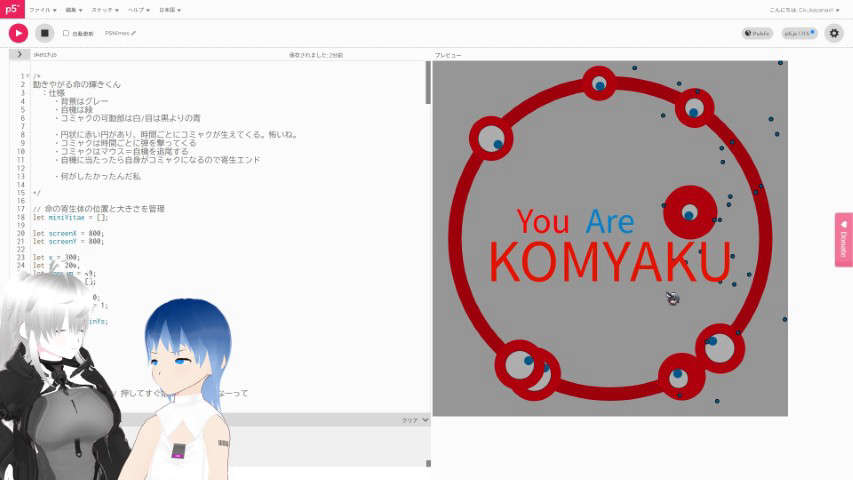Screen dimensions: 853x480
Task: Stop the running sketch
Action: coord(44,33)
